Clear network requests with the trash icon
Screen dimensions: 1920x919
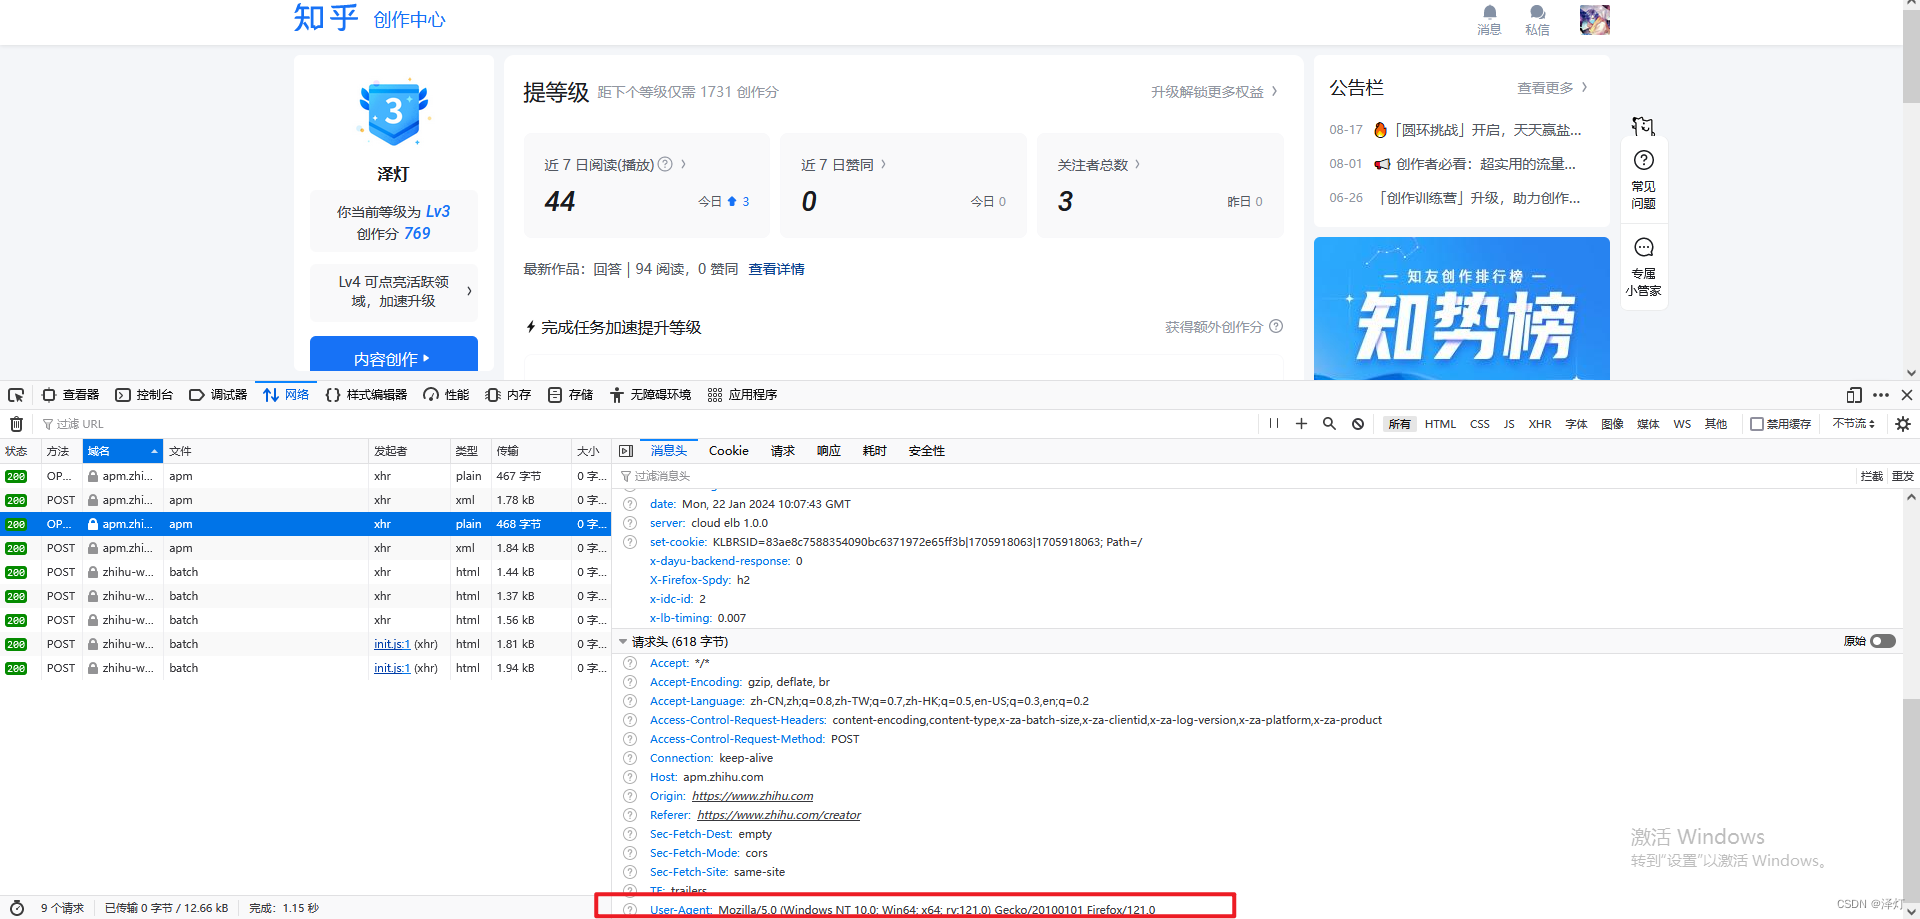pyautogui.click(x=16, y=424)
